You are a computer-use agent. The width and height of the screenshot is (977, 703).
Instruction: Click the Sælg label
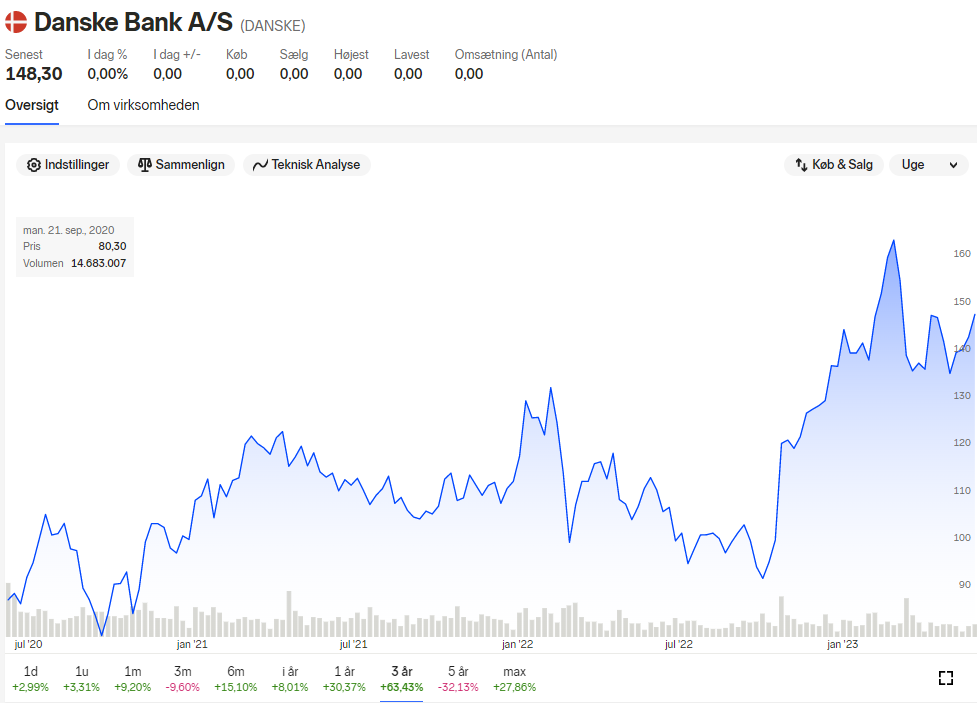tap(293, 54)
